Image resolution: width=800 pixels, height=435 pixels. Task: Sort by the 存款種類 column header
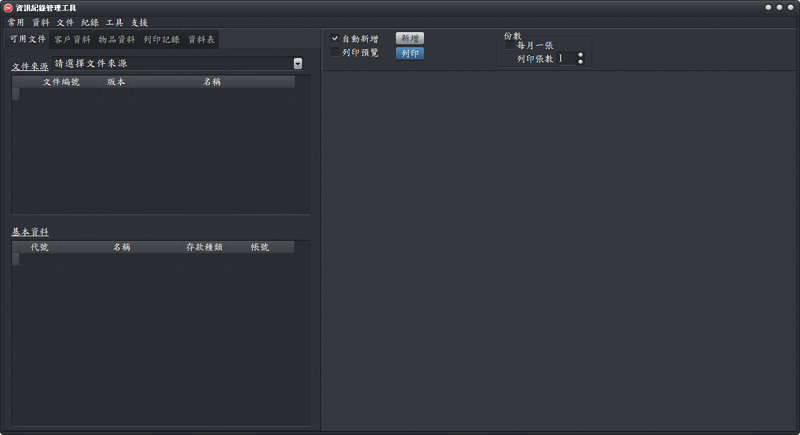point(204,247)
